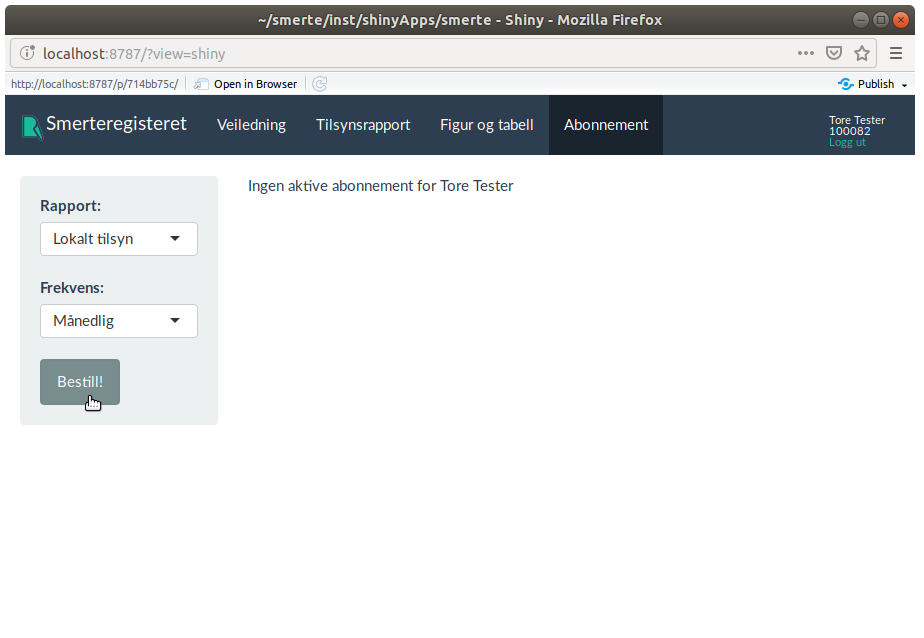Click the Publish button label
The width and height of the screenshot is (924, 638).
tap(876, 84)
